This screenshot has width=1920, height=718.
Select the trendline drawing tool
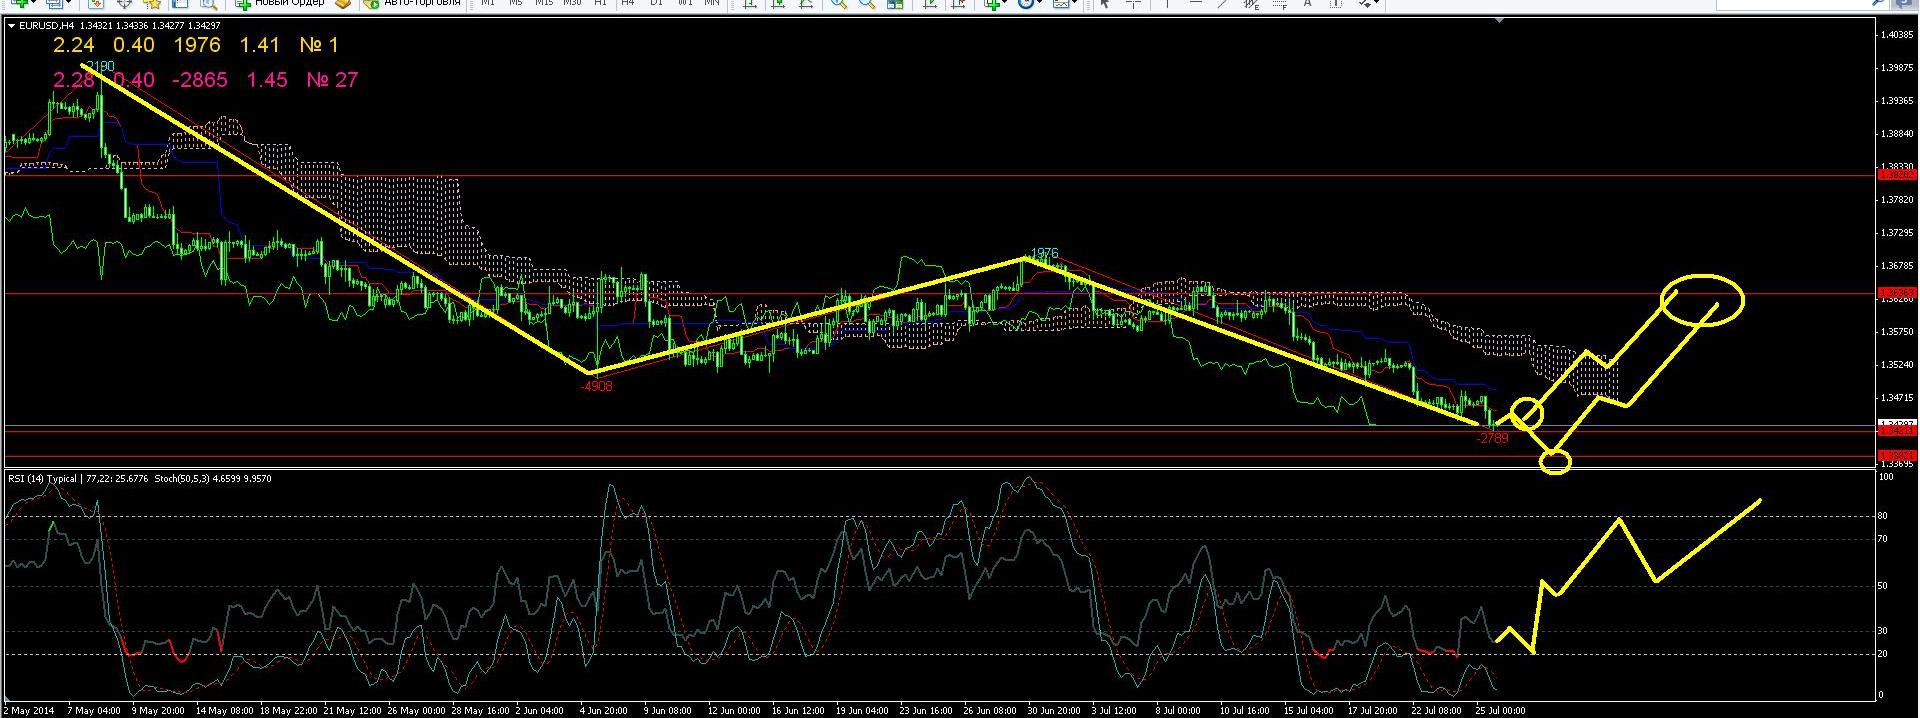(x=1222, y=4)
